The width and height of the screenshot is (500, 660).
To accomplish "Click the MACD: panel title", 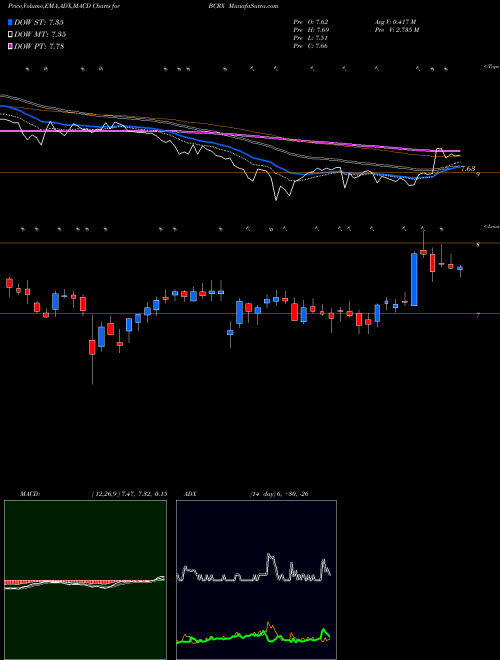I will (29, 494).
